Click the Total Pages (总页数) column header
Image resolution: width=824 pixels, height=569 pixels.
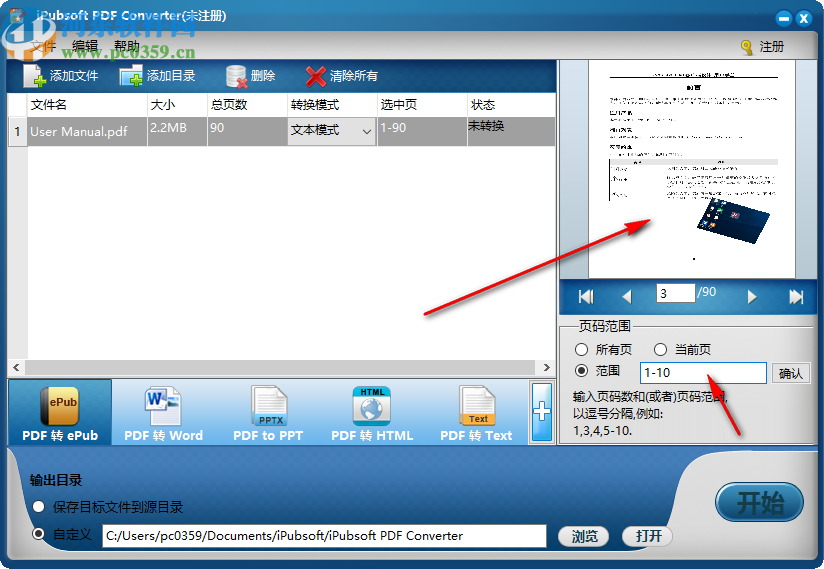248,105
